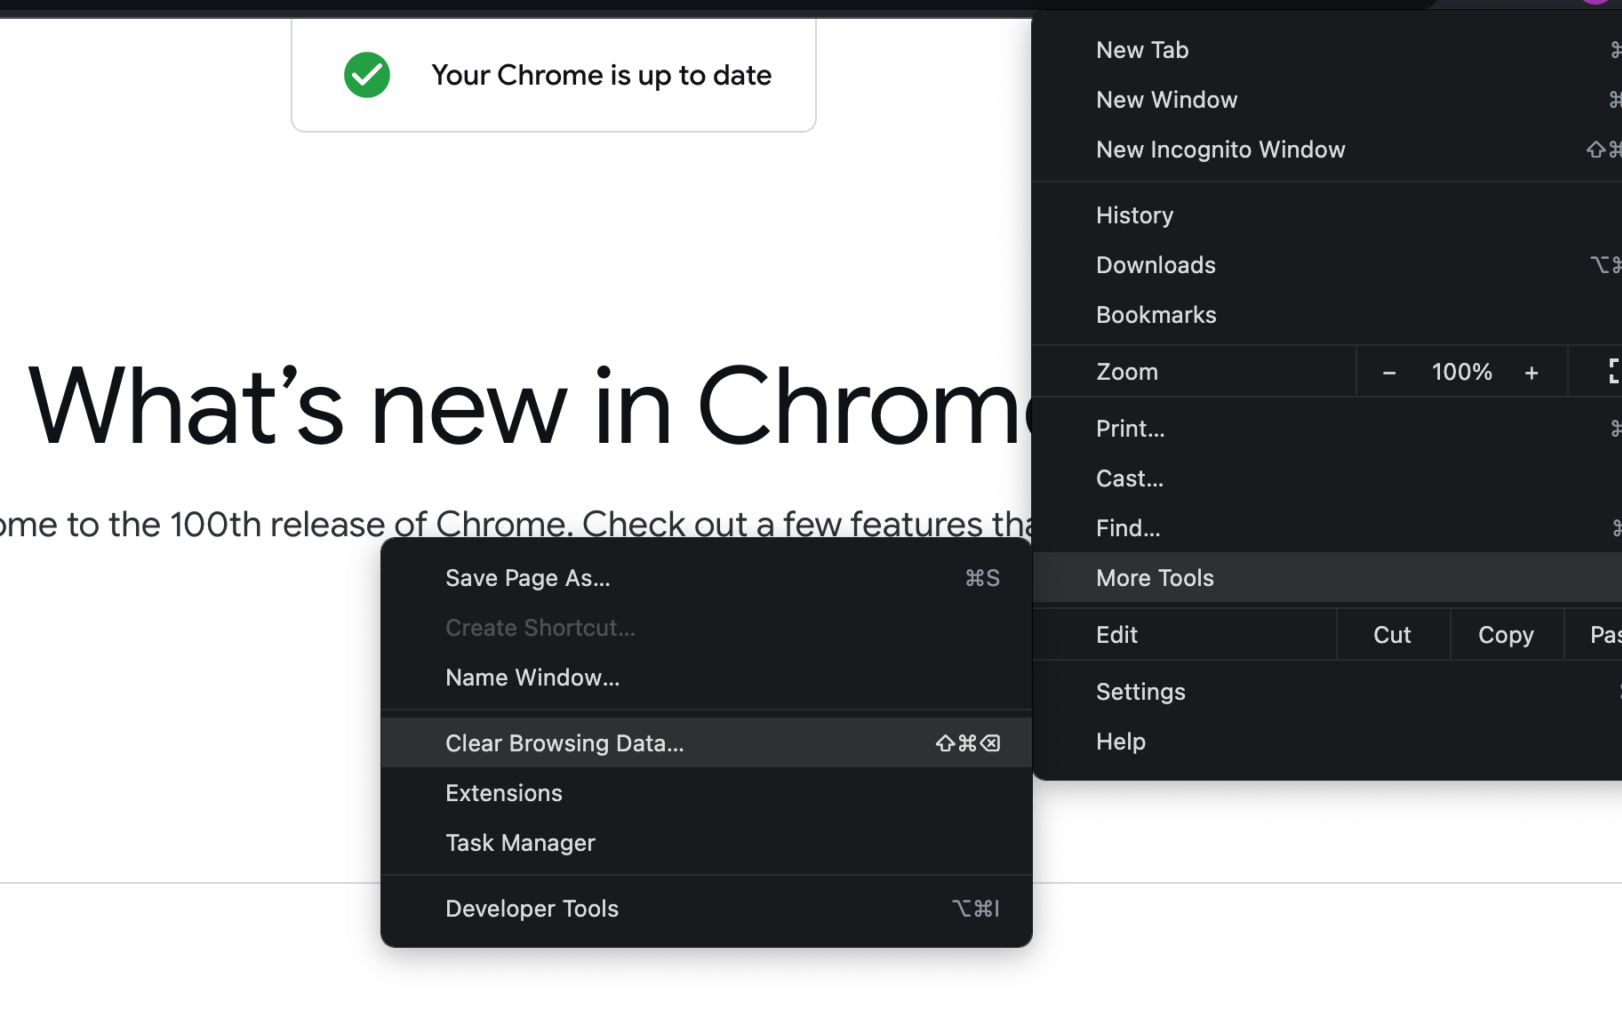1622x1014 pixels.
Task: Choose Print... from the menu
Action: pyautogui.click(x=1327, y=428)
